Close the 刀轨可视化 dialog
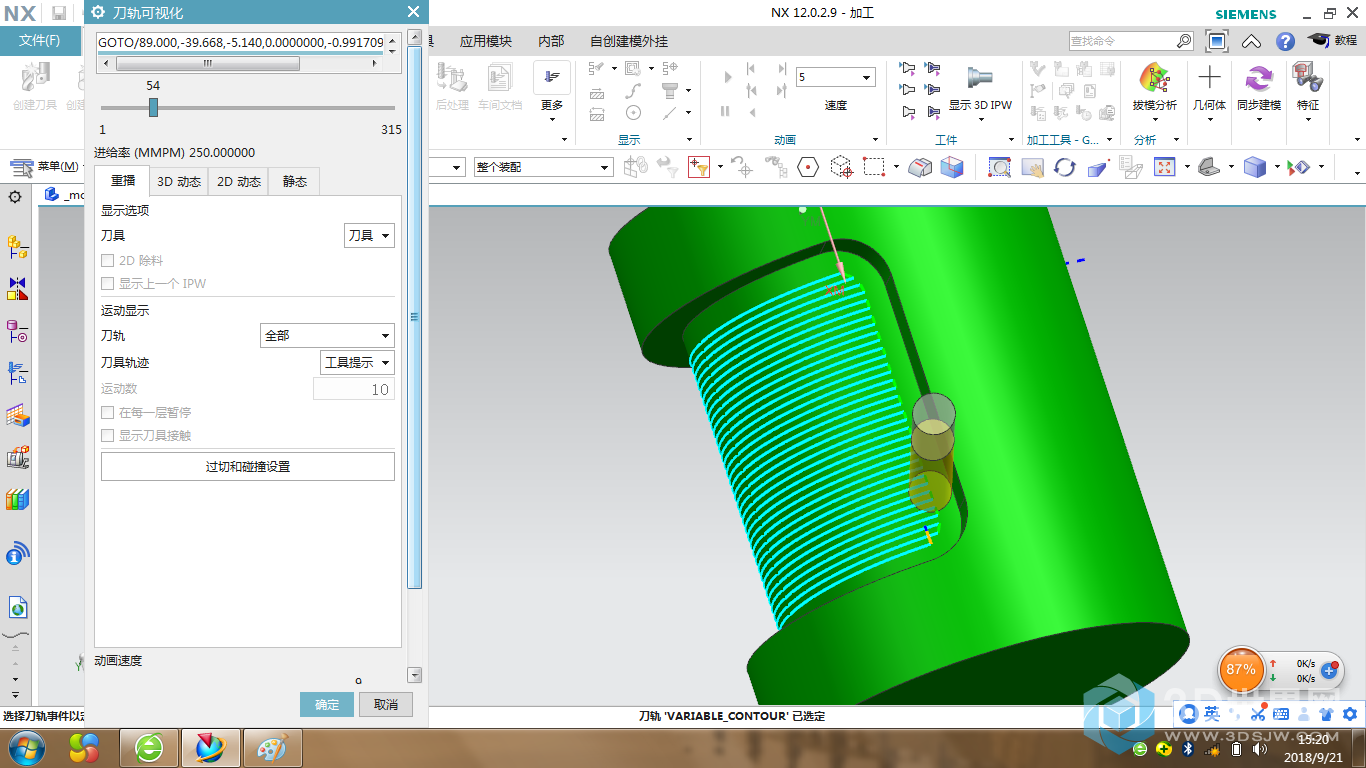Viewport: 1366px width, 768px height. pos(413,12)
